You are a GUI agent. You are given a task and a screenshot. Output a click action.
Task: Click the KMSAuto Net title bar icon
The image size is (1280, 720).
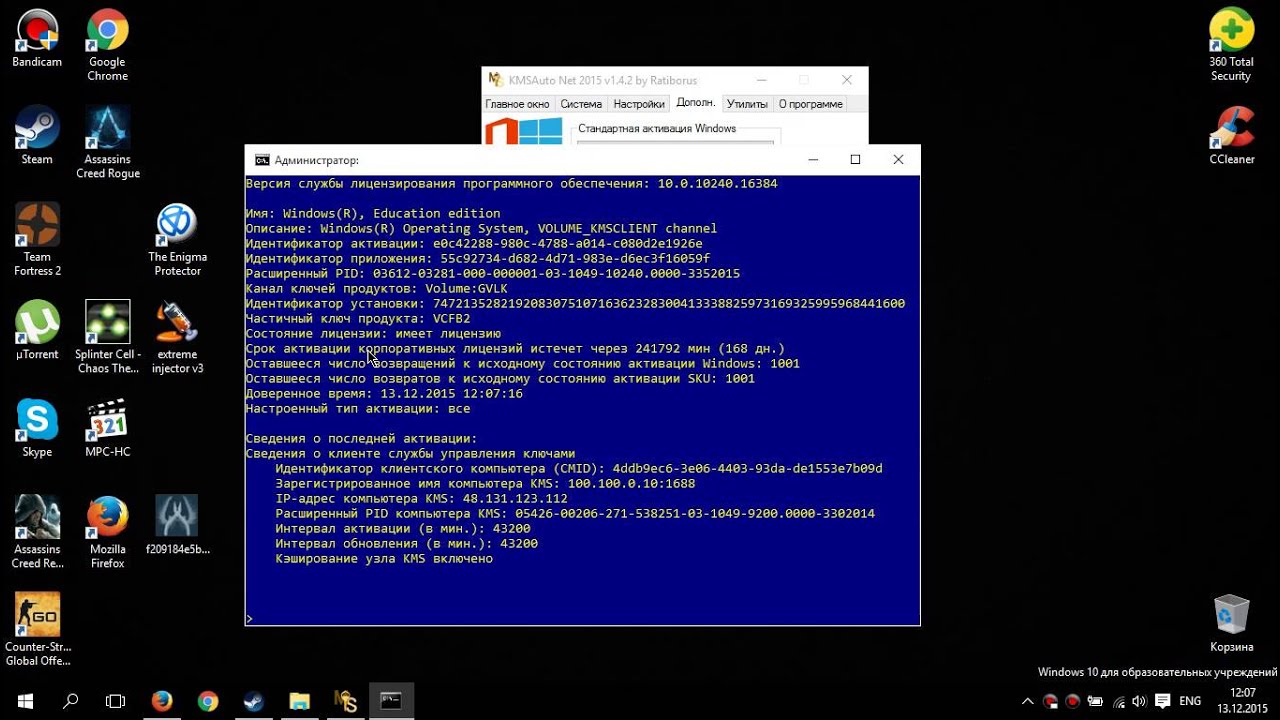[x=496, y=80]
